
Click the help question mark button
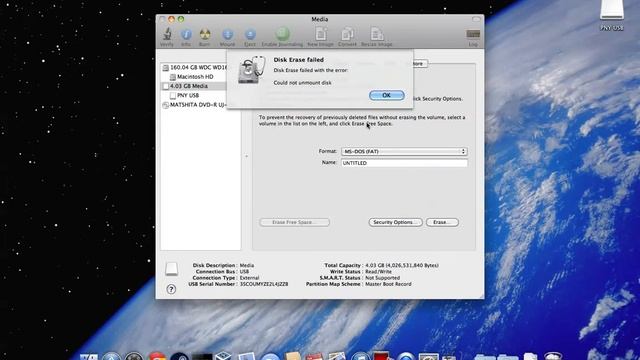[171, 289]
